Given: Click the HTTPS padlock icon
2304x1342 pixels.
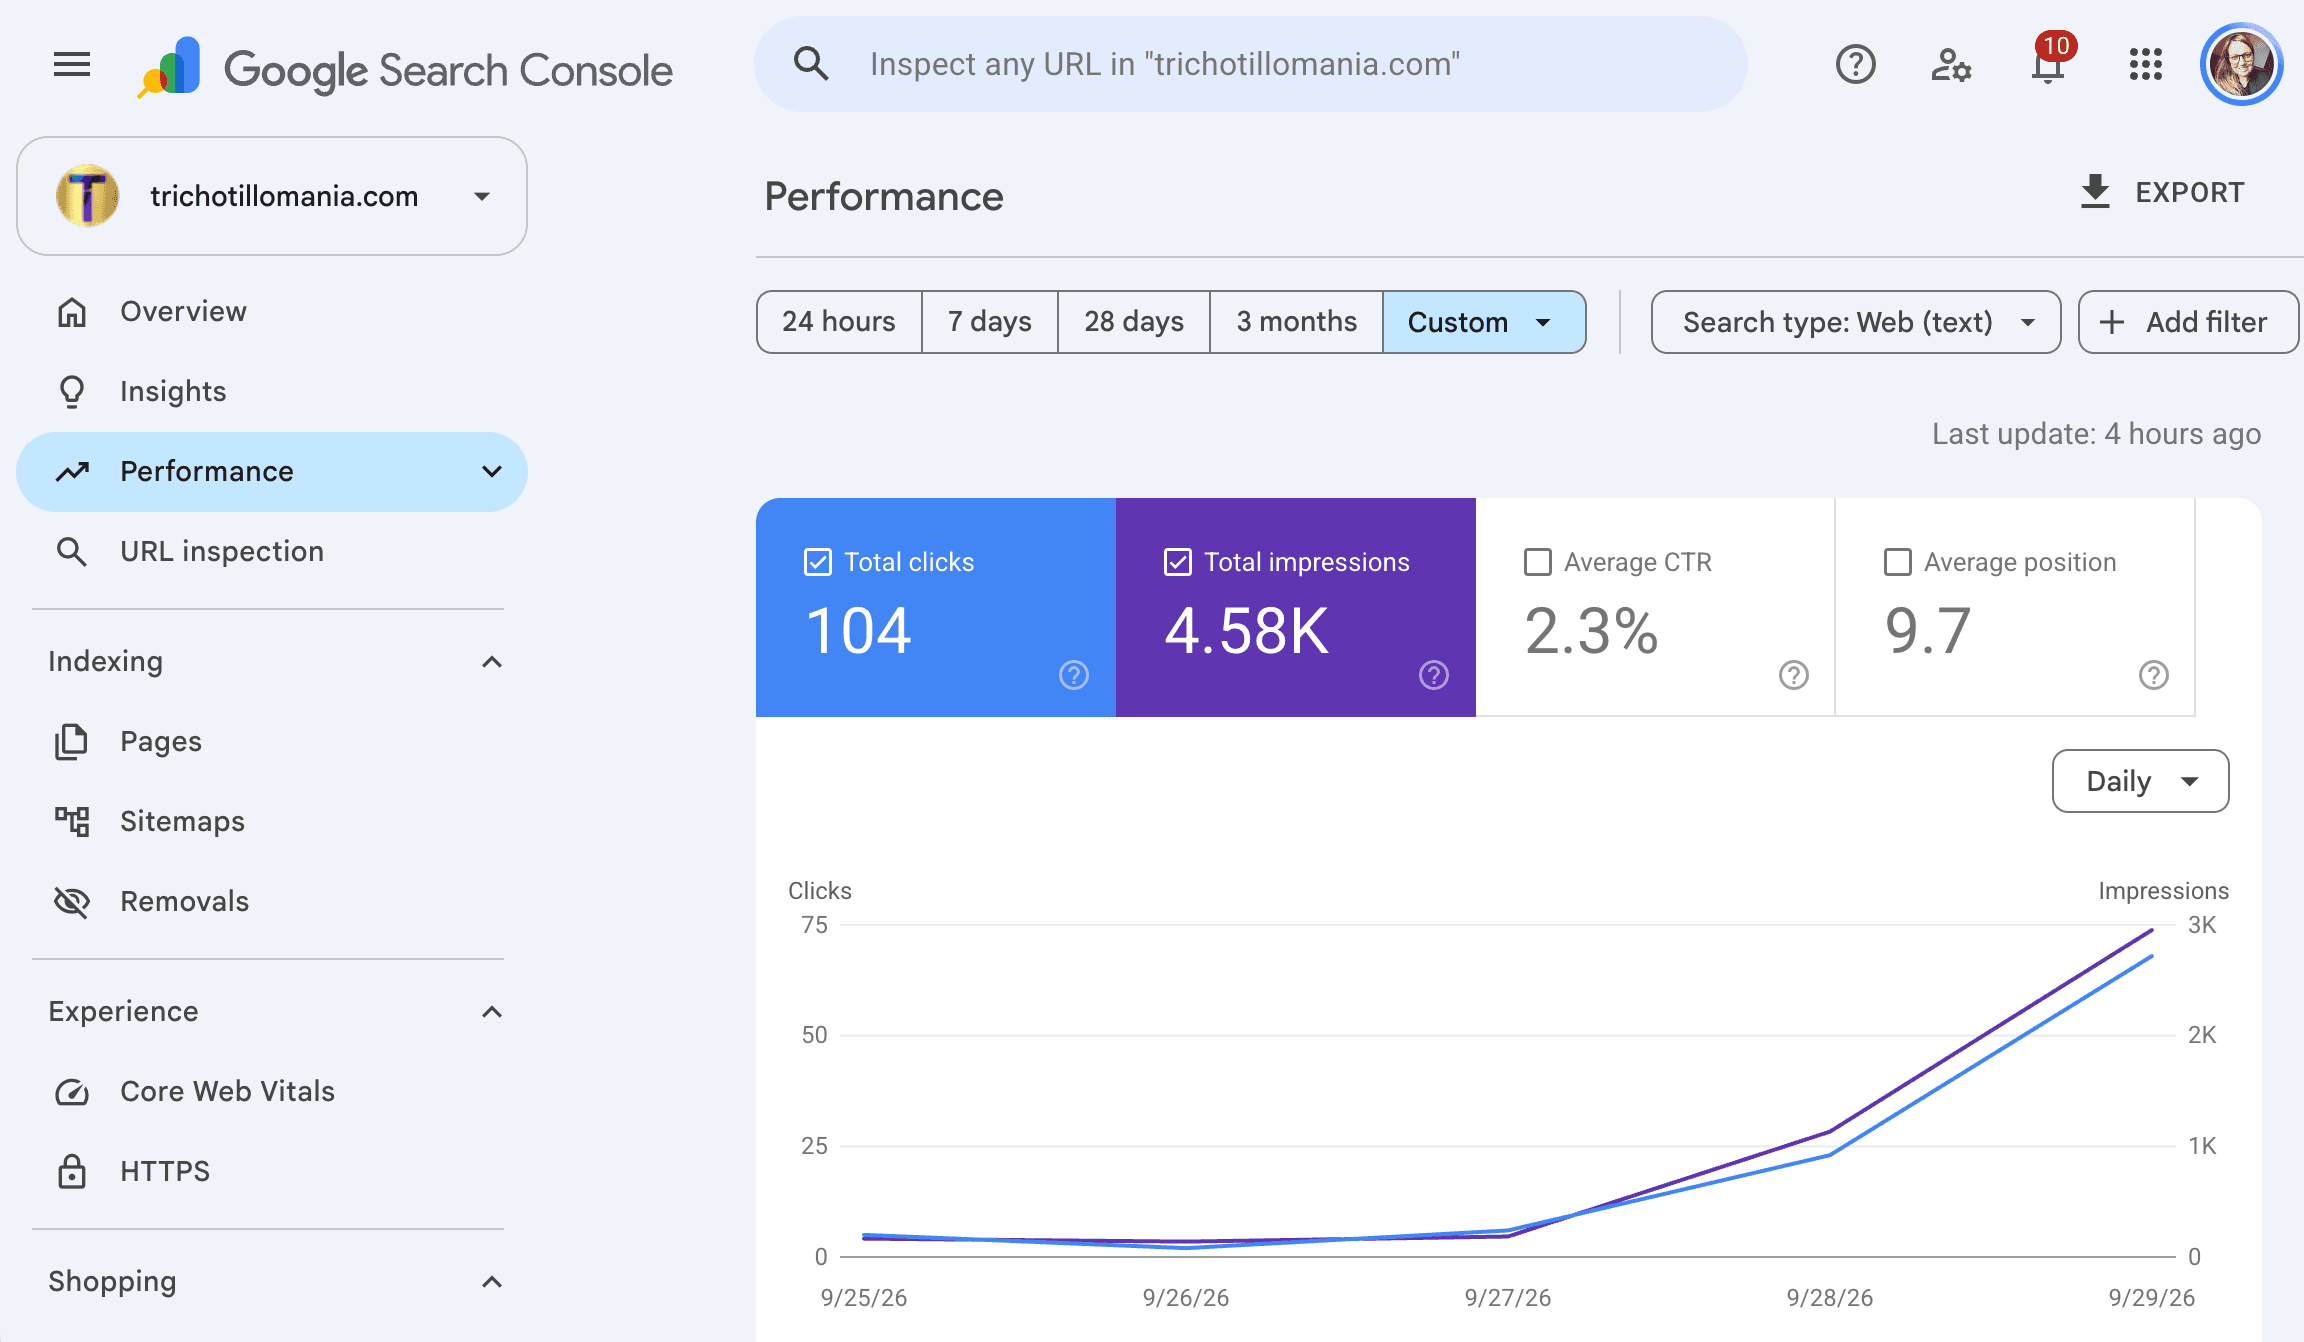Looking at the screenshot, I should [x=72, y=1172].
